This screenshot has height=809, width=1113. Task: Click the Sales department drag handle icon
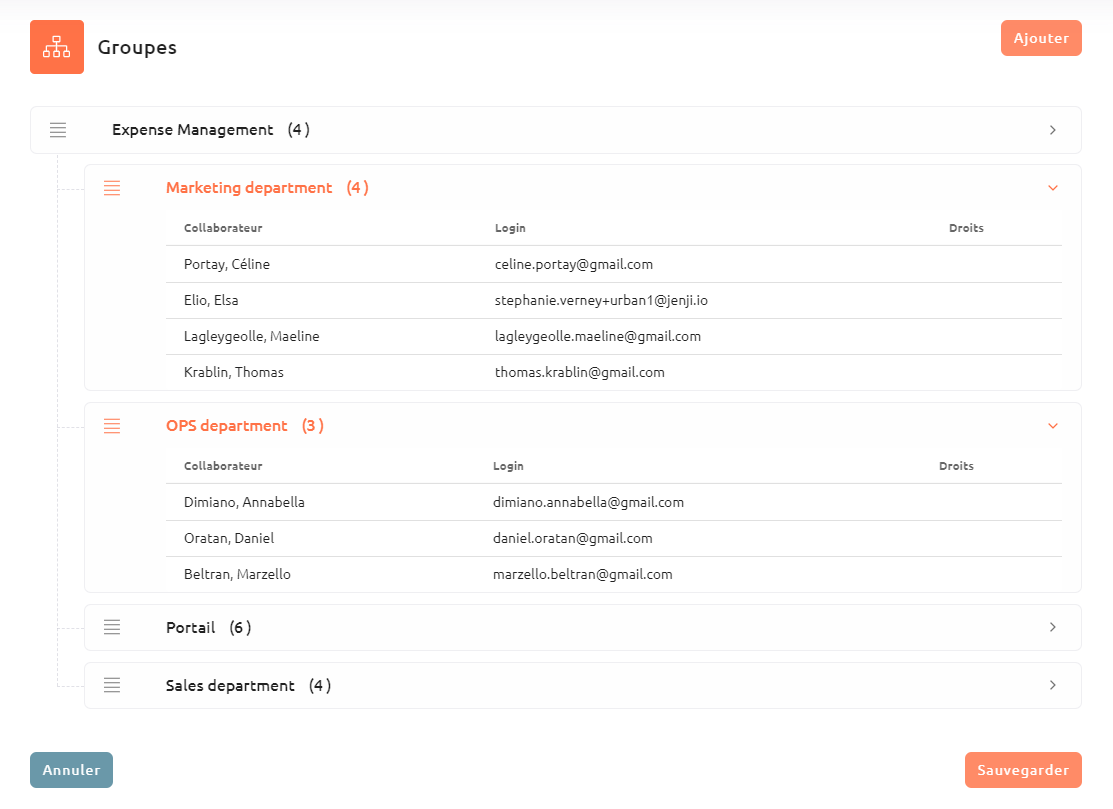click(x=111, y=686)
